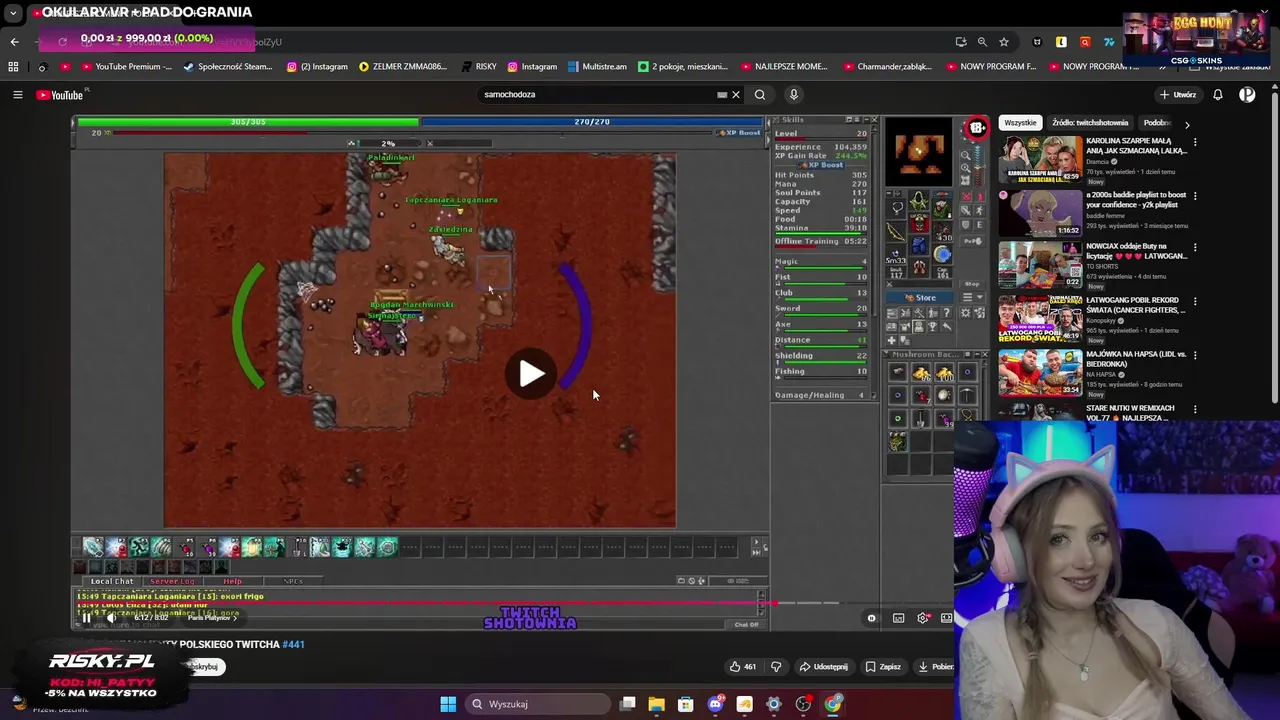Open options for STARE NUTKI W REMIXACH video
Viewport: 1280px width, 720px height.
[1195, 409]
